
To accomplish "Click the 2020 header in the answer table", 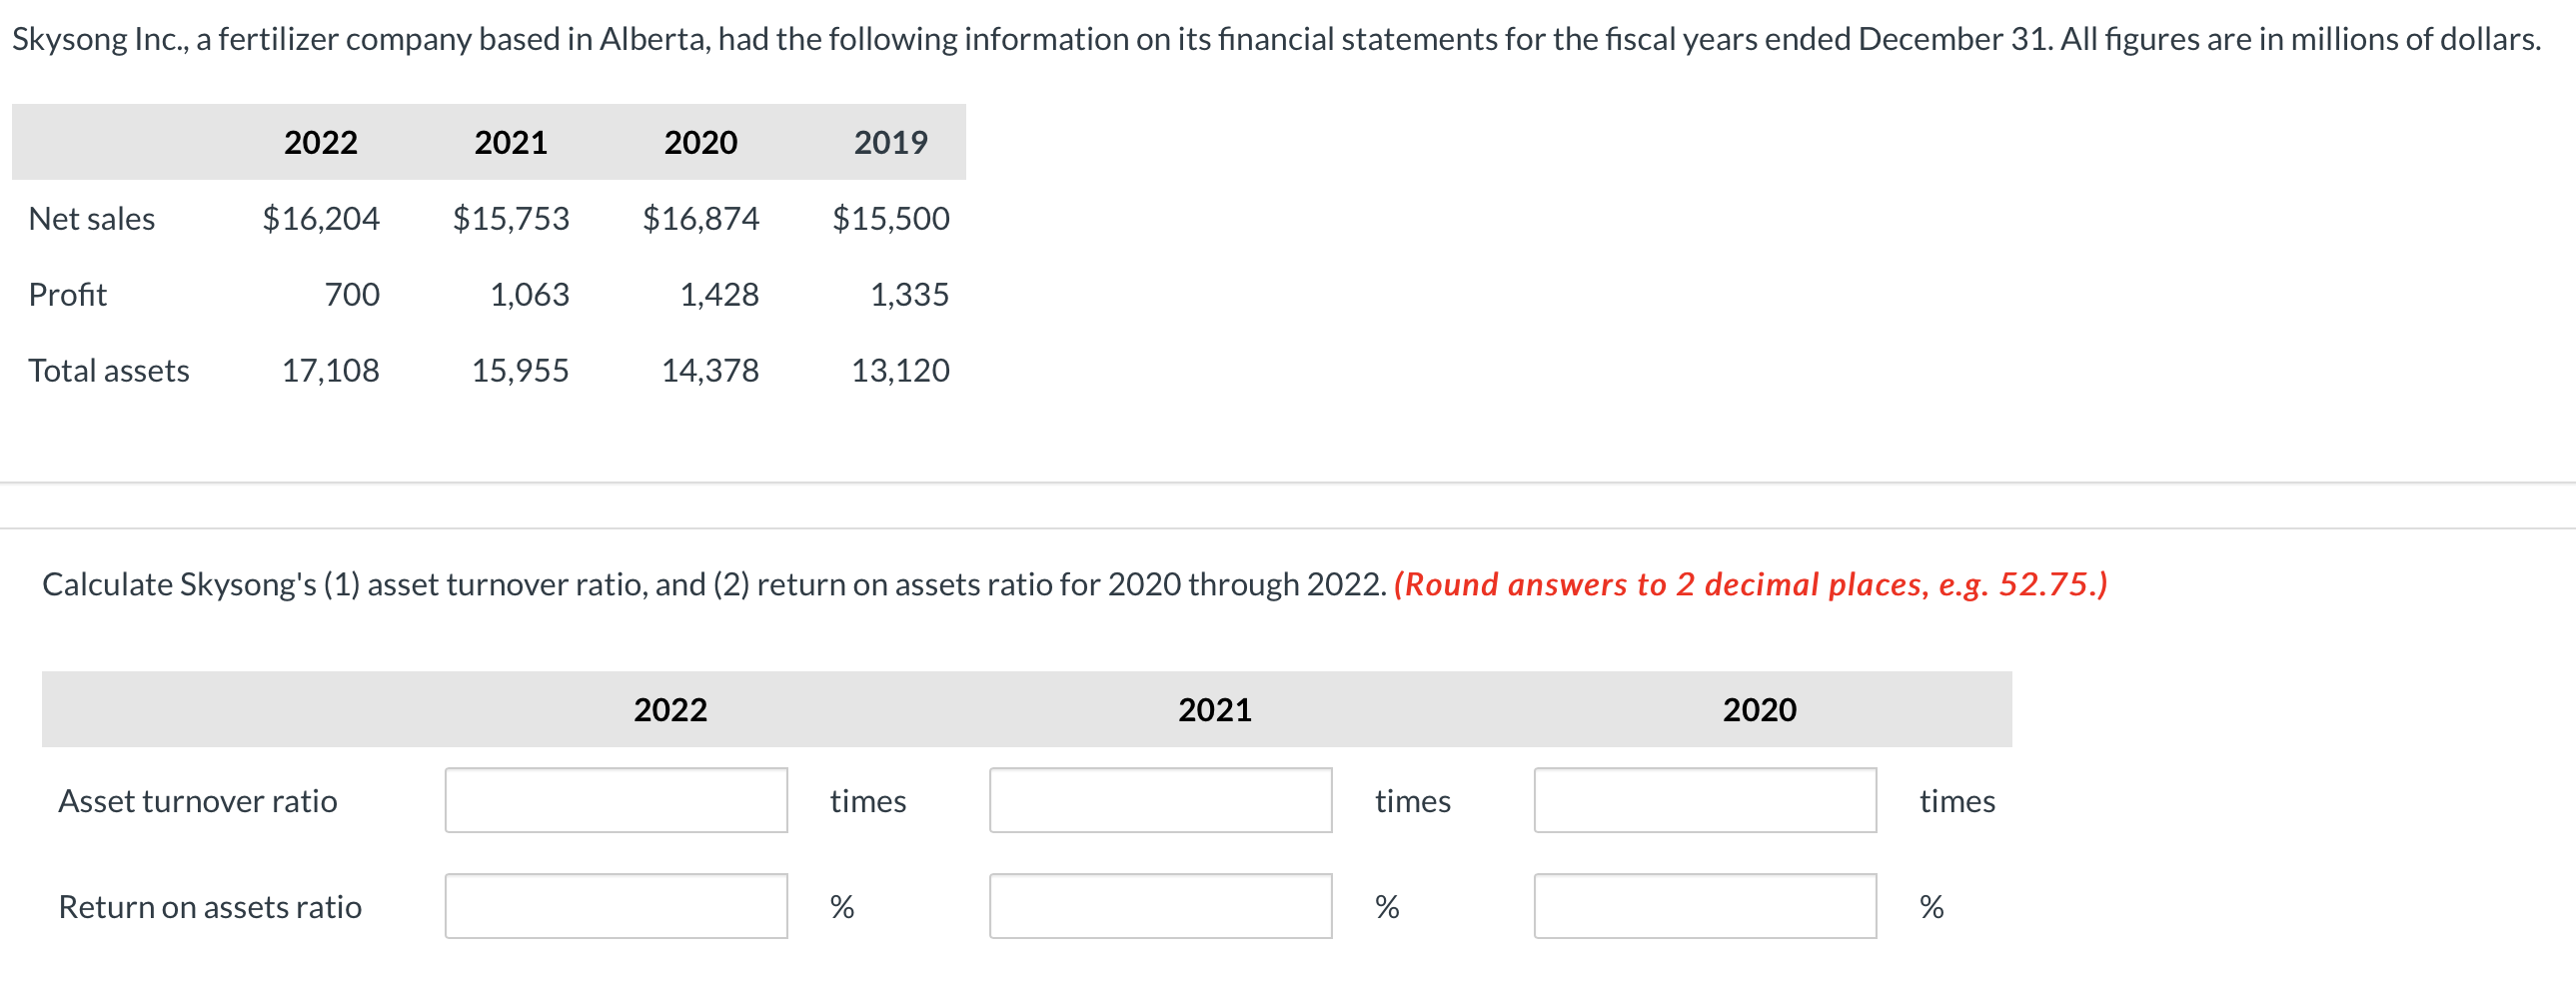I will [1759, 708].
